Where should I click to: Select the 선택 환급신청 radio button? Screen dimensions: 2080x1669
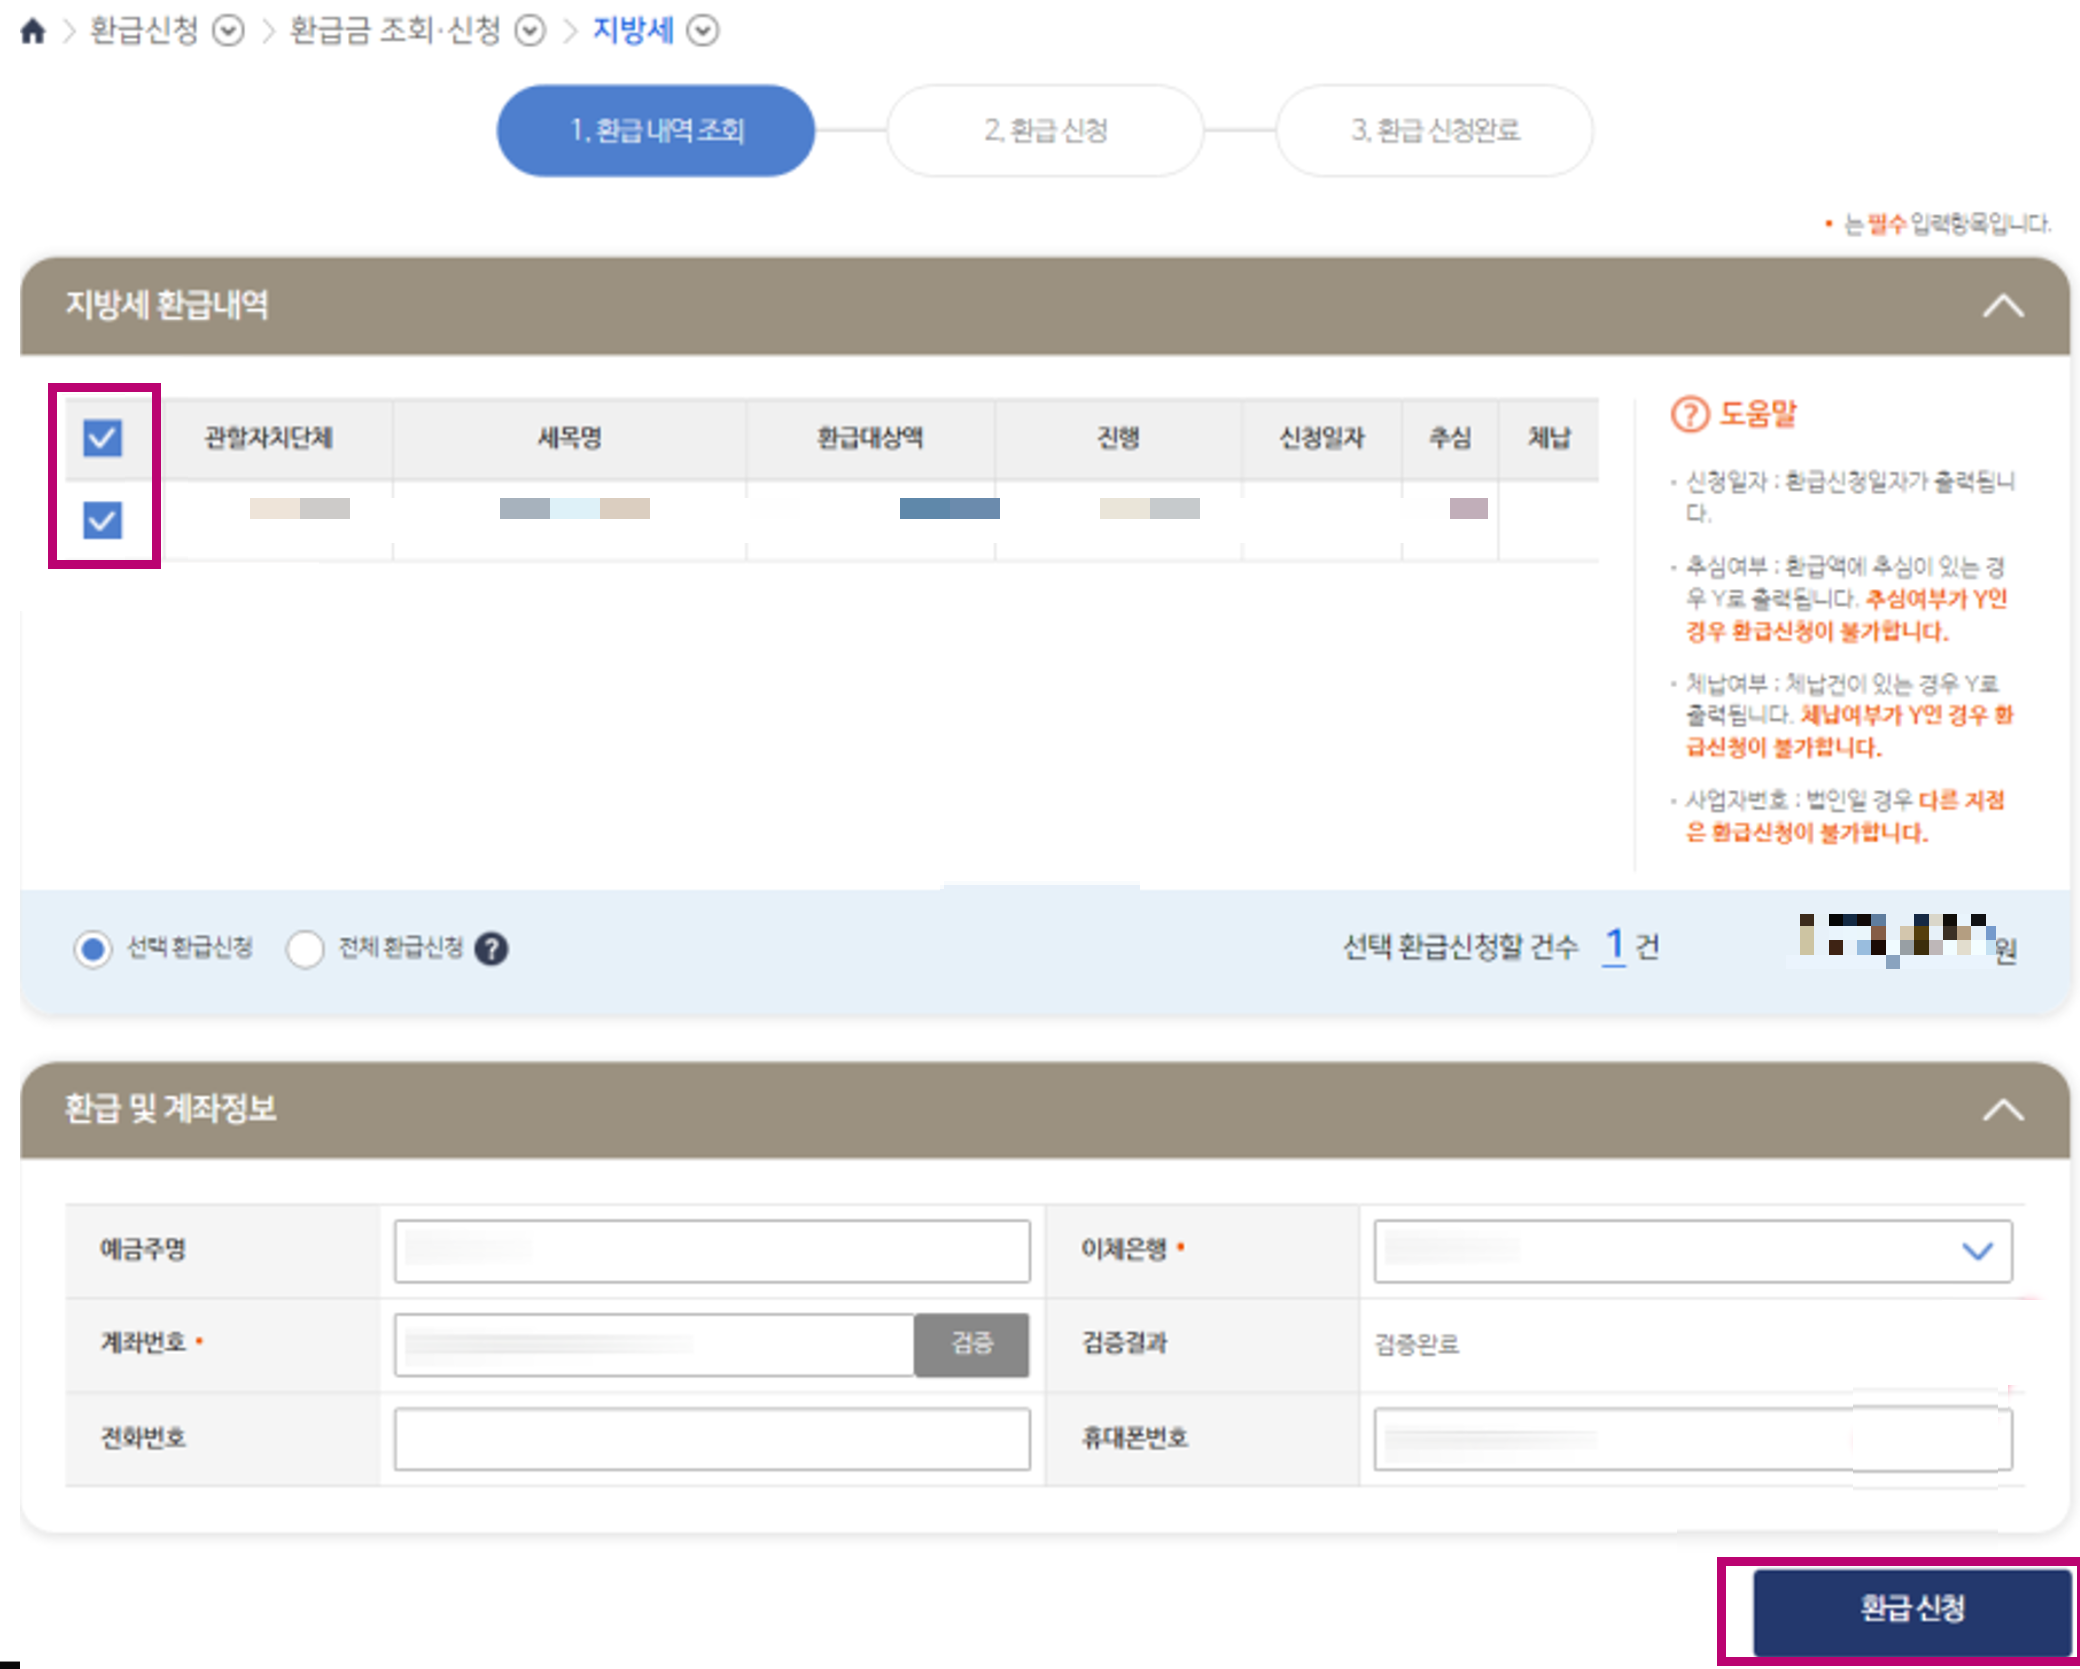coord(93,948)
